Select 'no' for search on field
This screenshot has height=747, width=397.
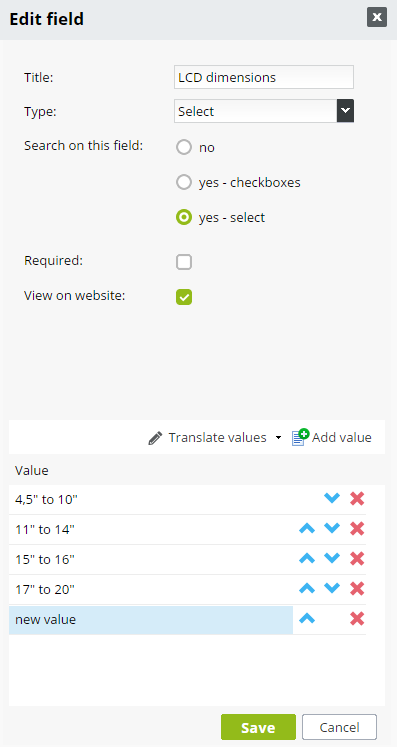point(184,147)
